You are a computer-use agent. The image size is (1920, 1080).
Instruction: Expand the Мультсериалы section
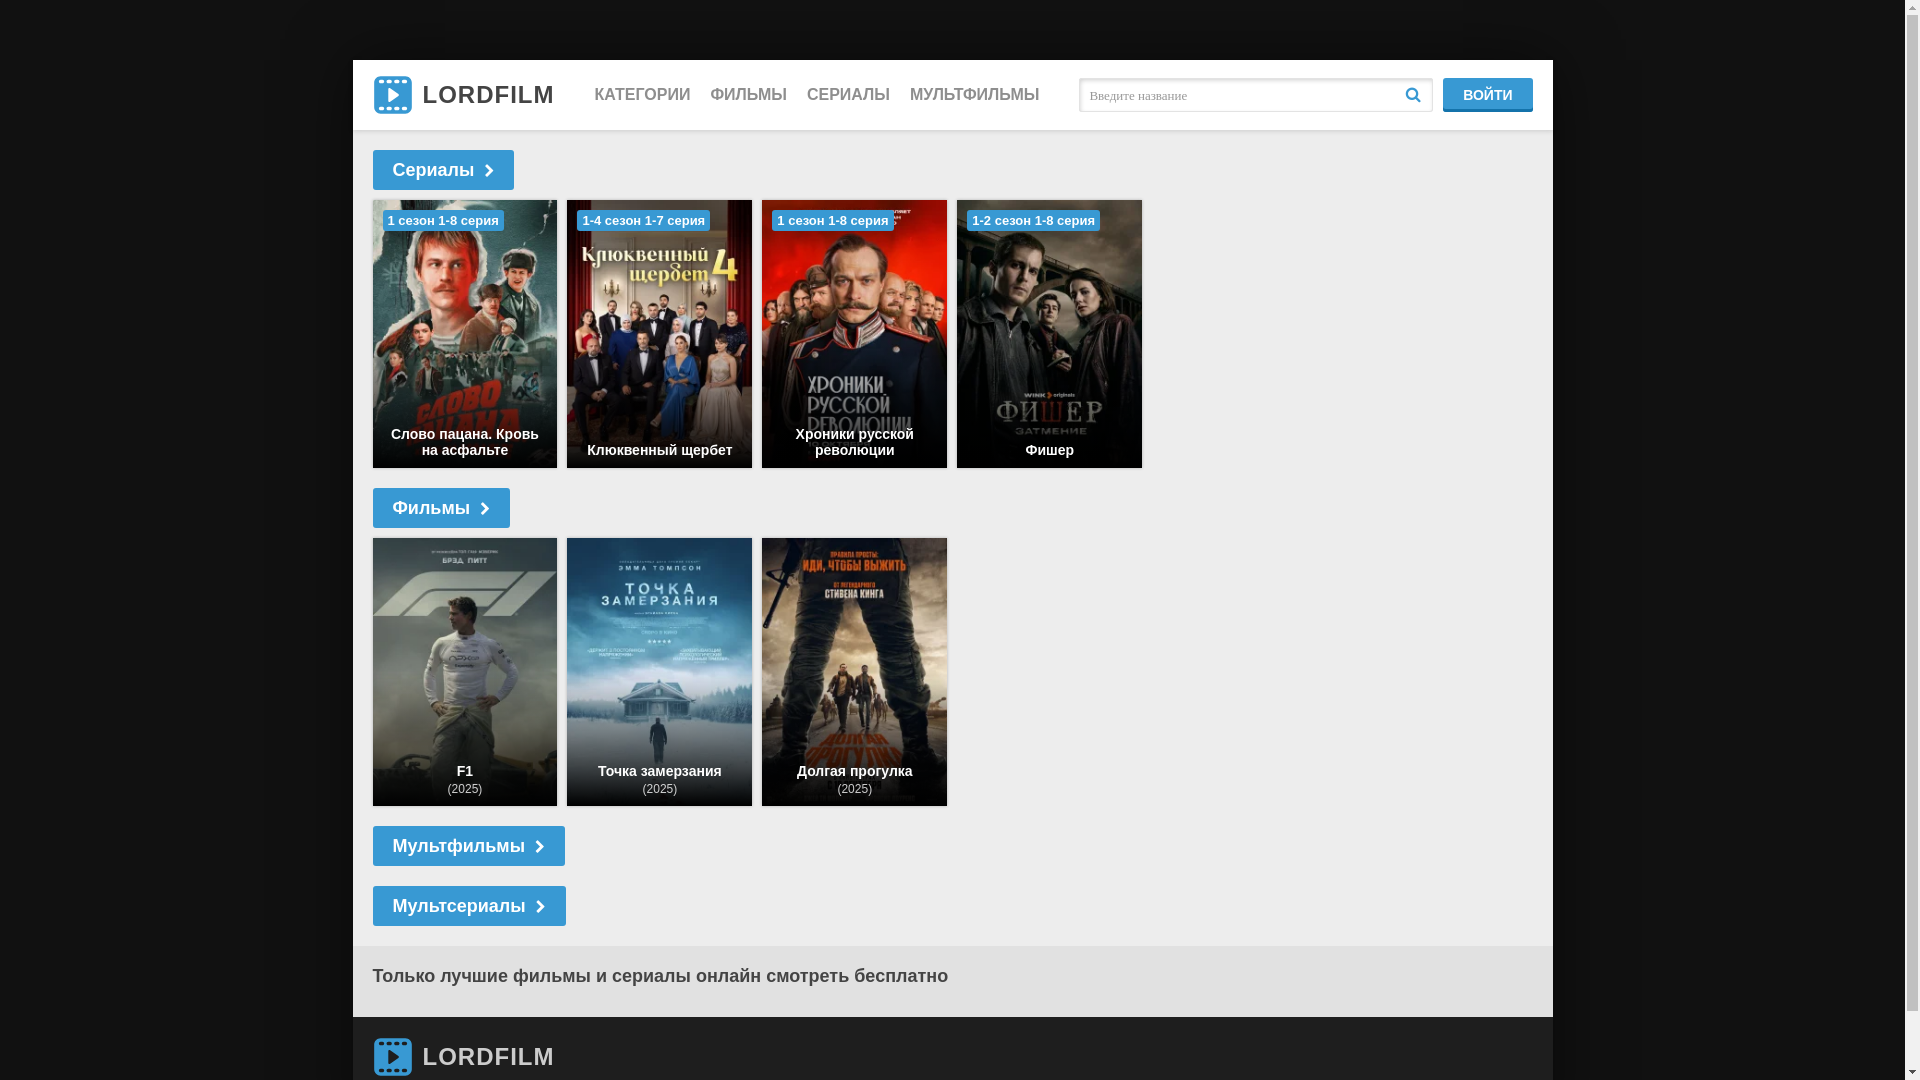coord(468,906)
